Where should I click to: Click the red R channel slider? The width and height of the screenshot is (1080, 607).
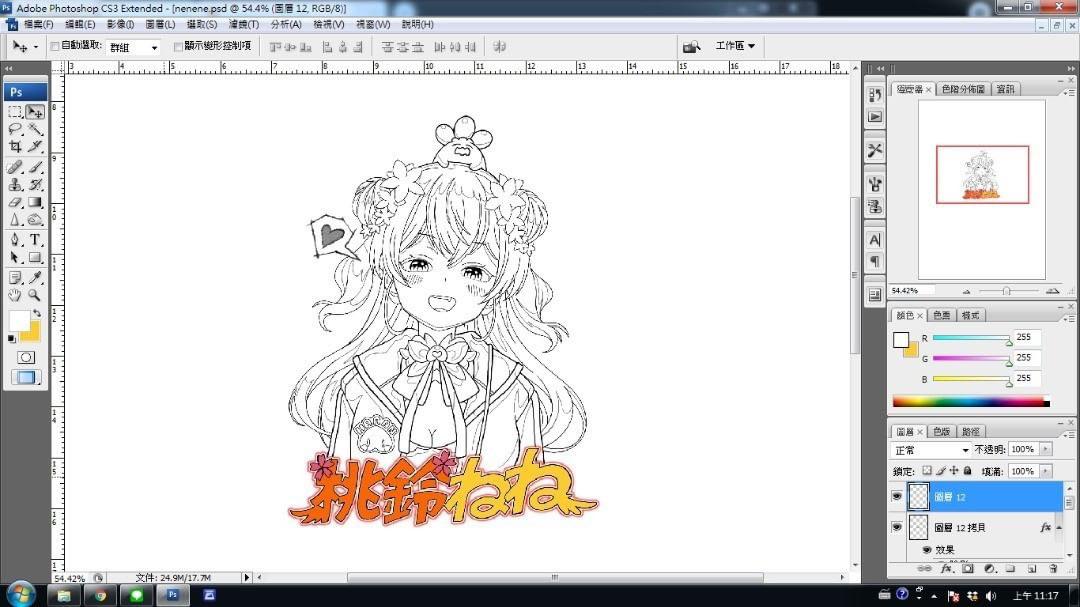click(x=970, y=338)
